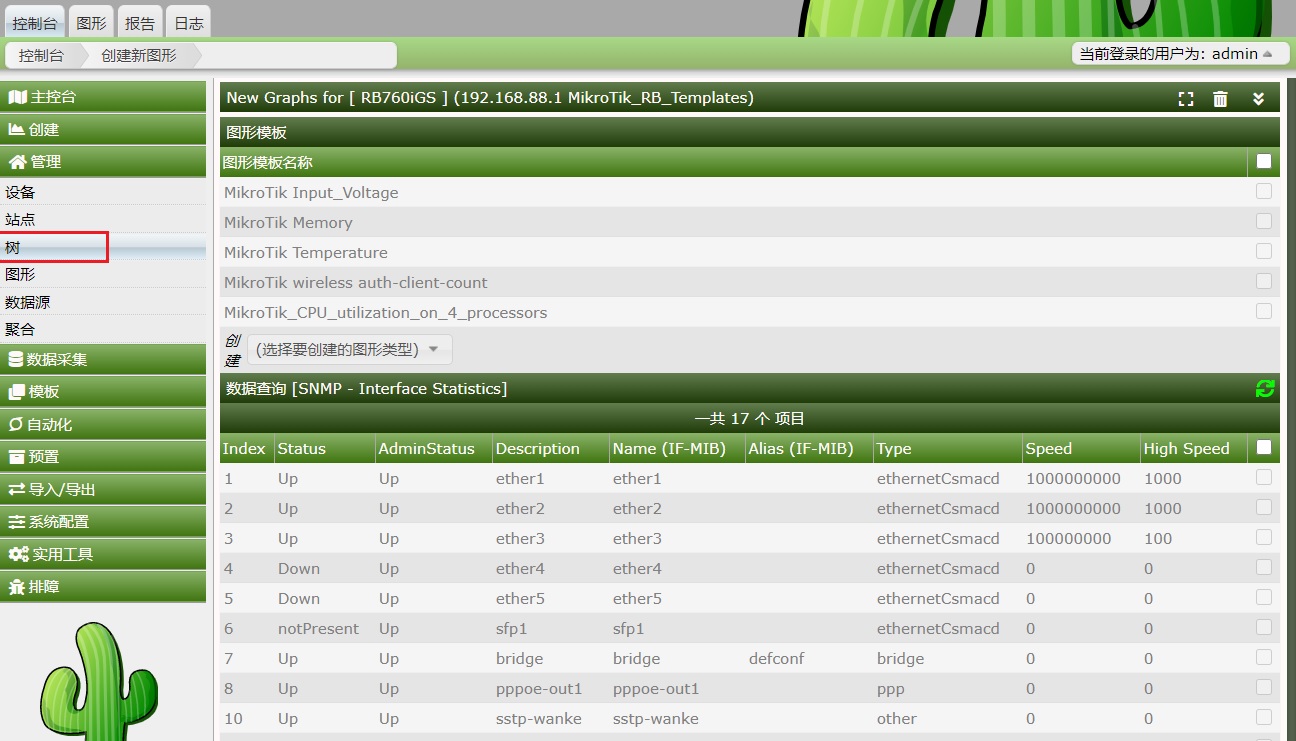Check the MikroTik Memory template checkbox
Viewport: 1296px width, 741px height.
[x=1264, y=221]
